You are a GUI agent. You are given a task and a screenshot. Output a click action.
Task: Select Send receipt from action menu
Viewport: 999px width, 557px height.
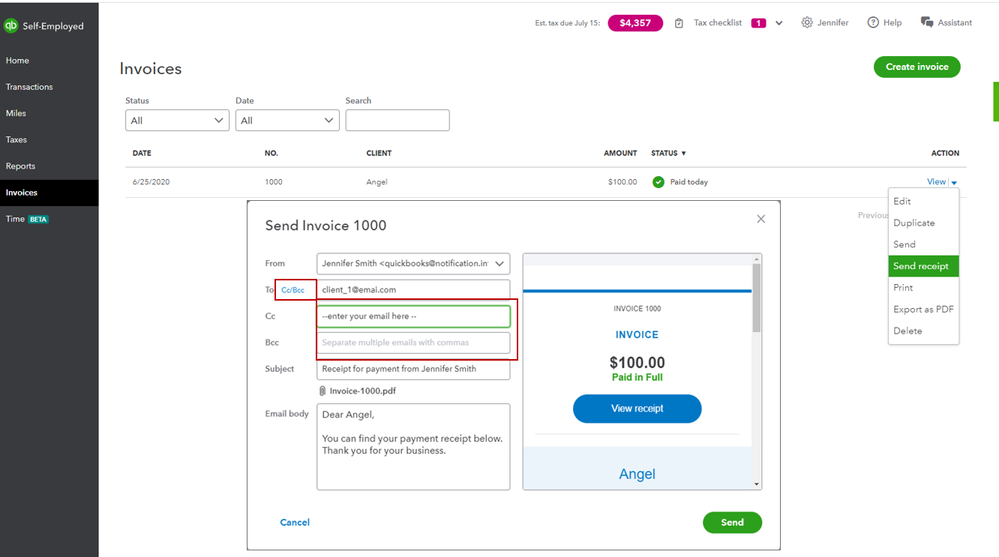point(923,266)
